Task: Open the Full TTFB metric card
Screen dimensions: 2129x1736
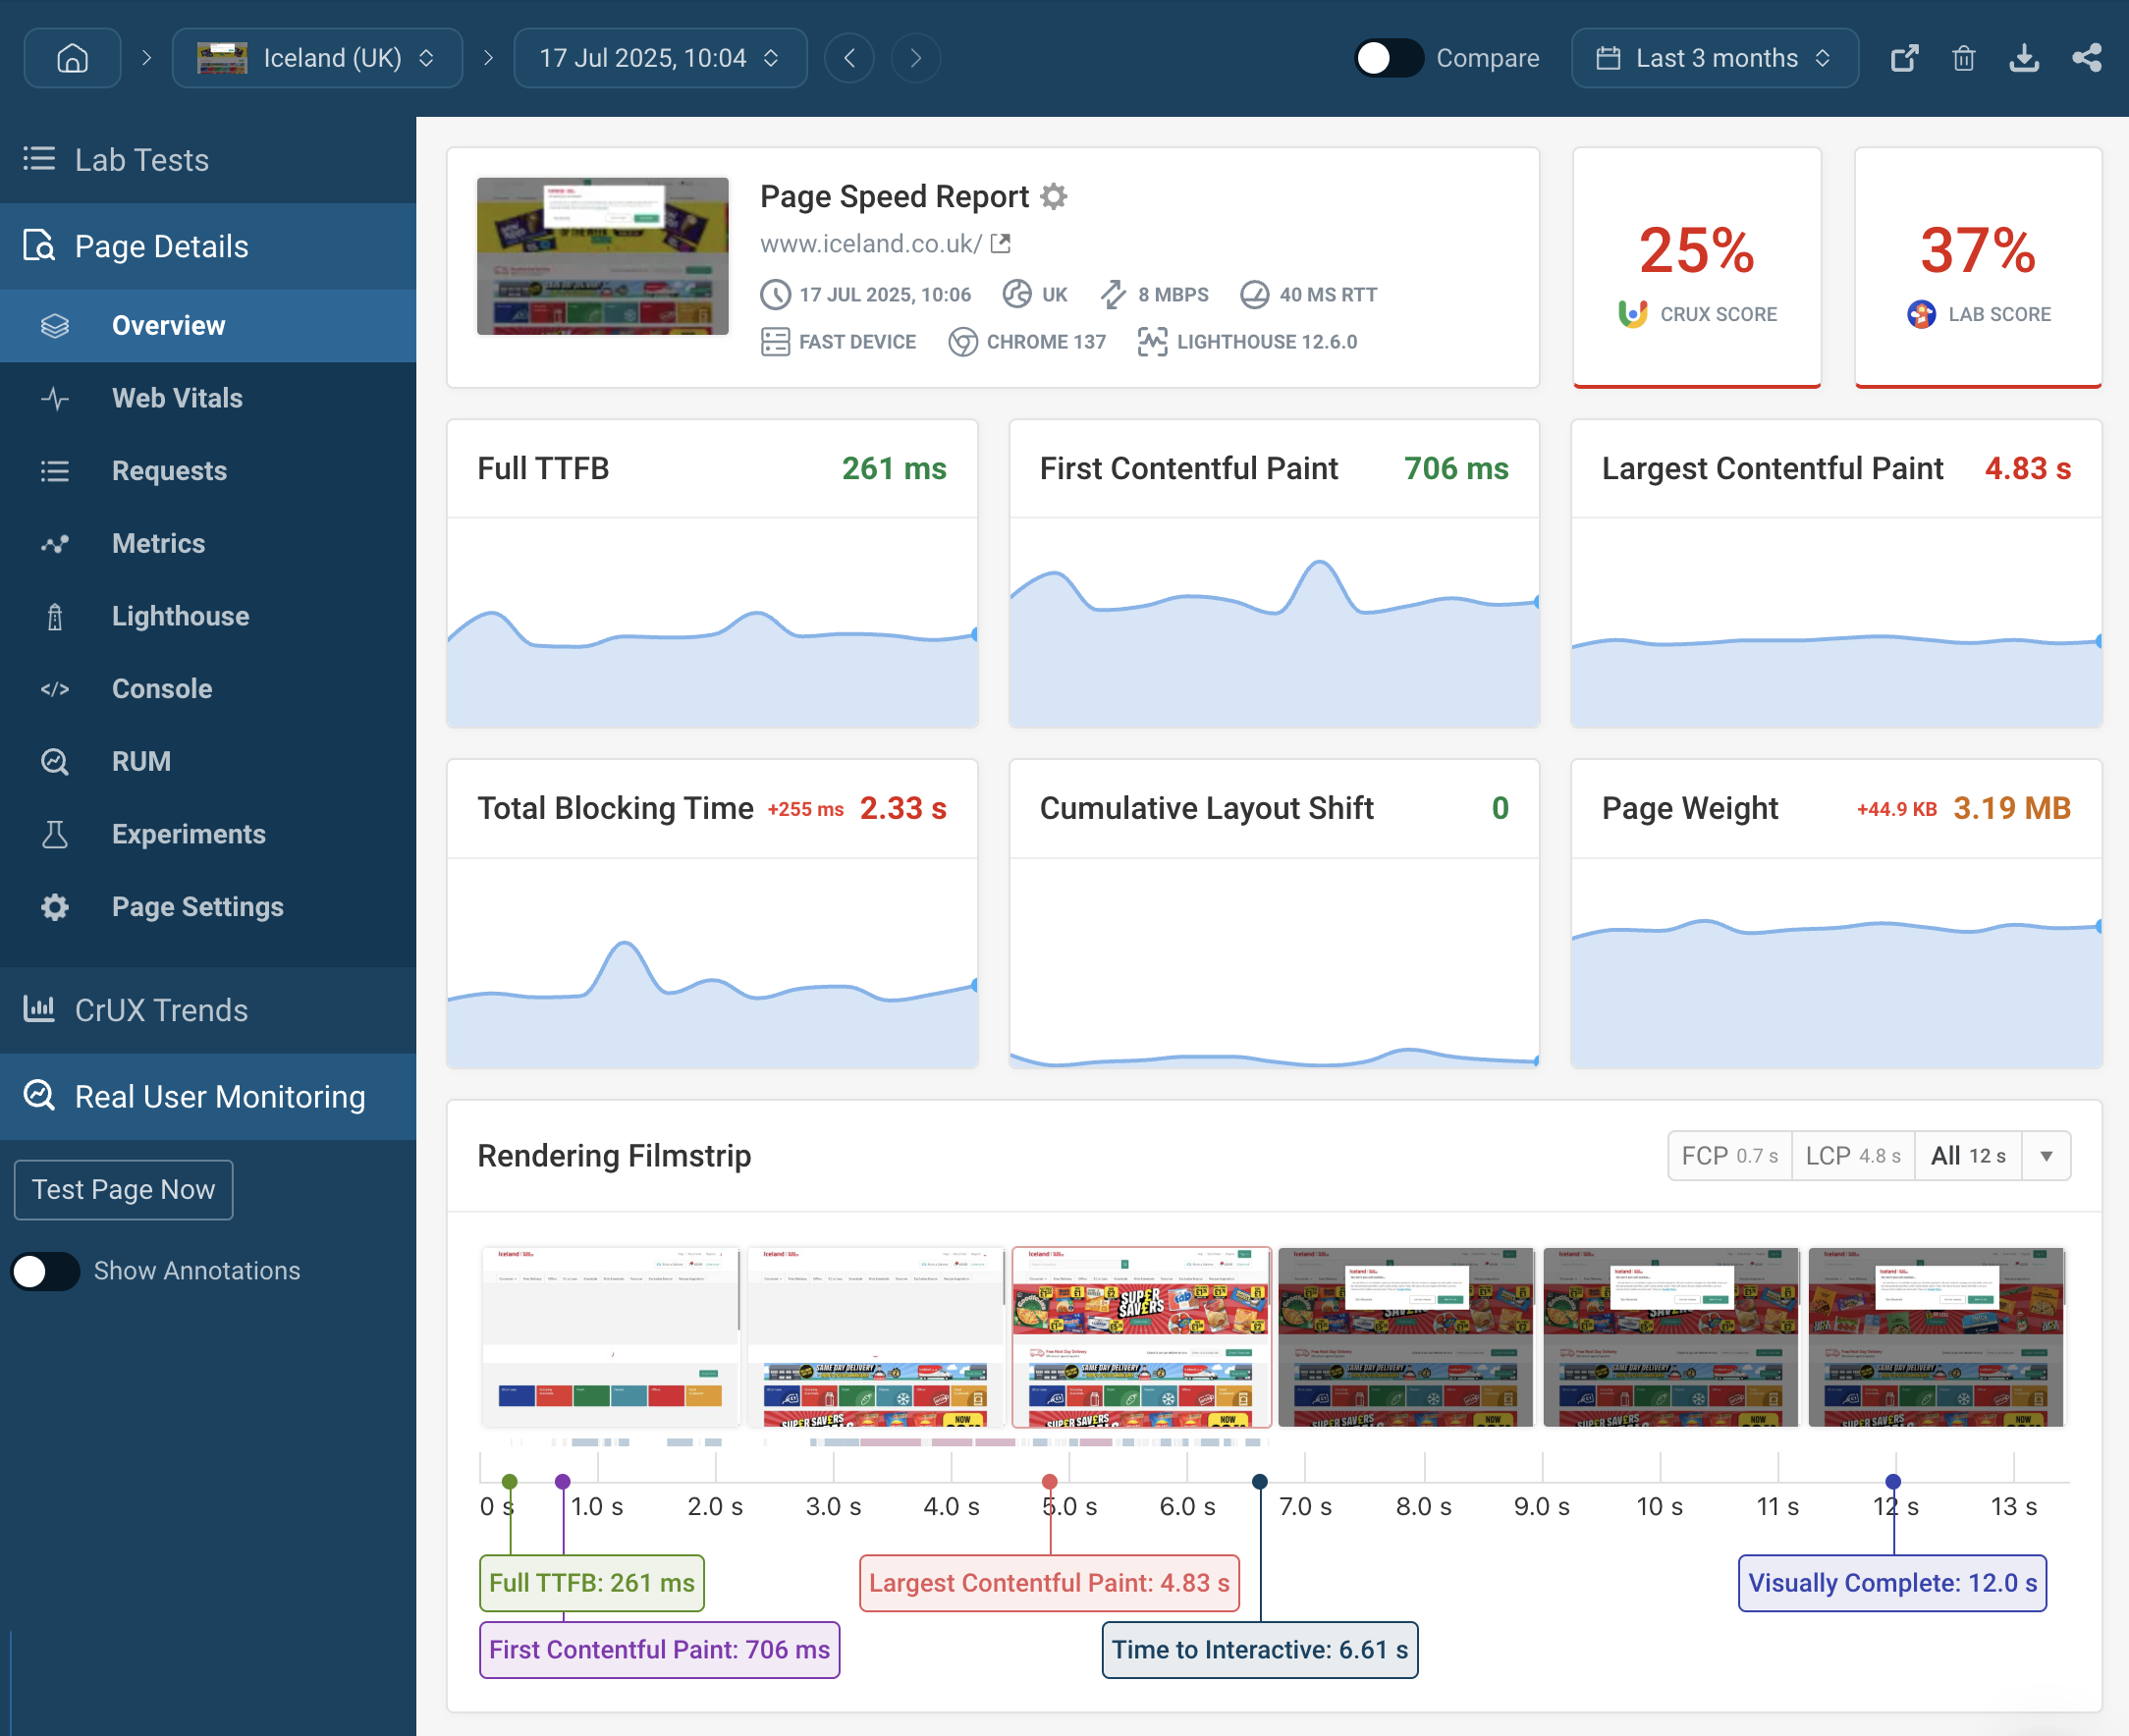Action: pyautogui.click(x=712, y=573)
